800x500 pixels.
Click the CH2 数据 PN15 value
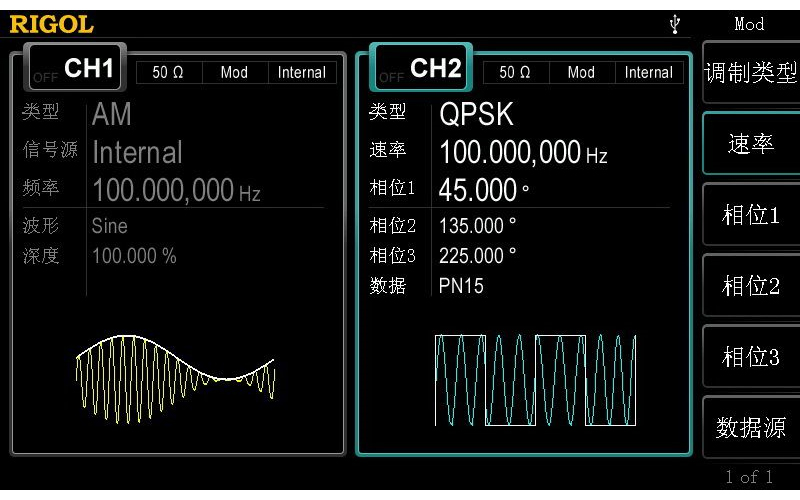click(461, 286)
